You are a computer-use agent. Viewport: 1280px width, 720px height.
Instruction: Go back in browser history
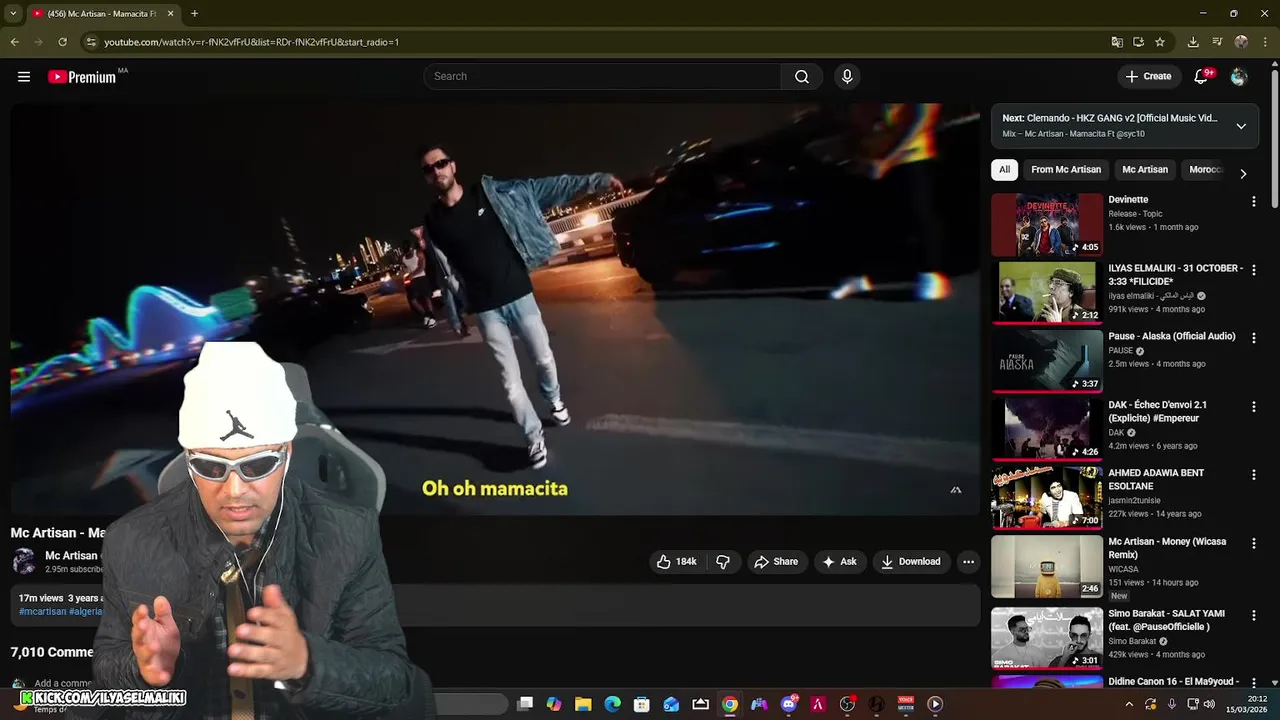point(14,42)
